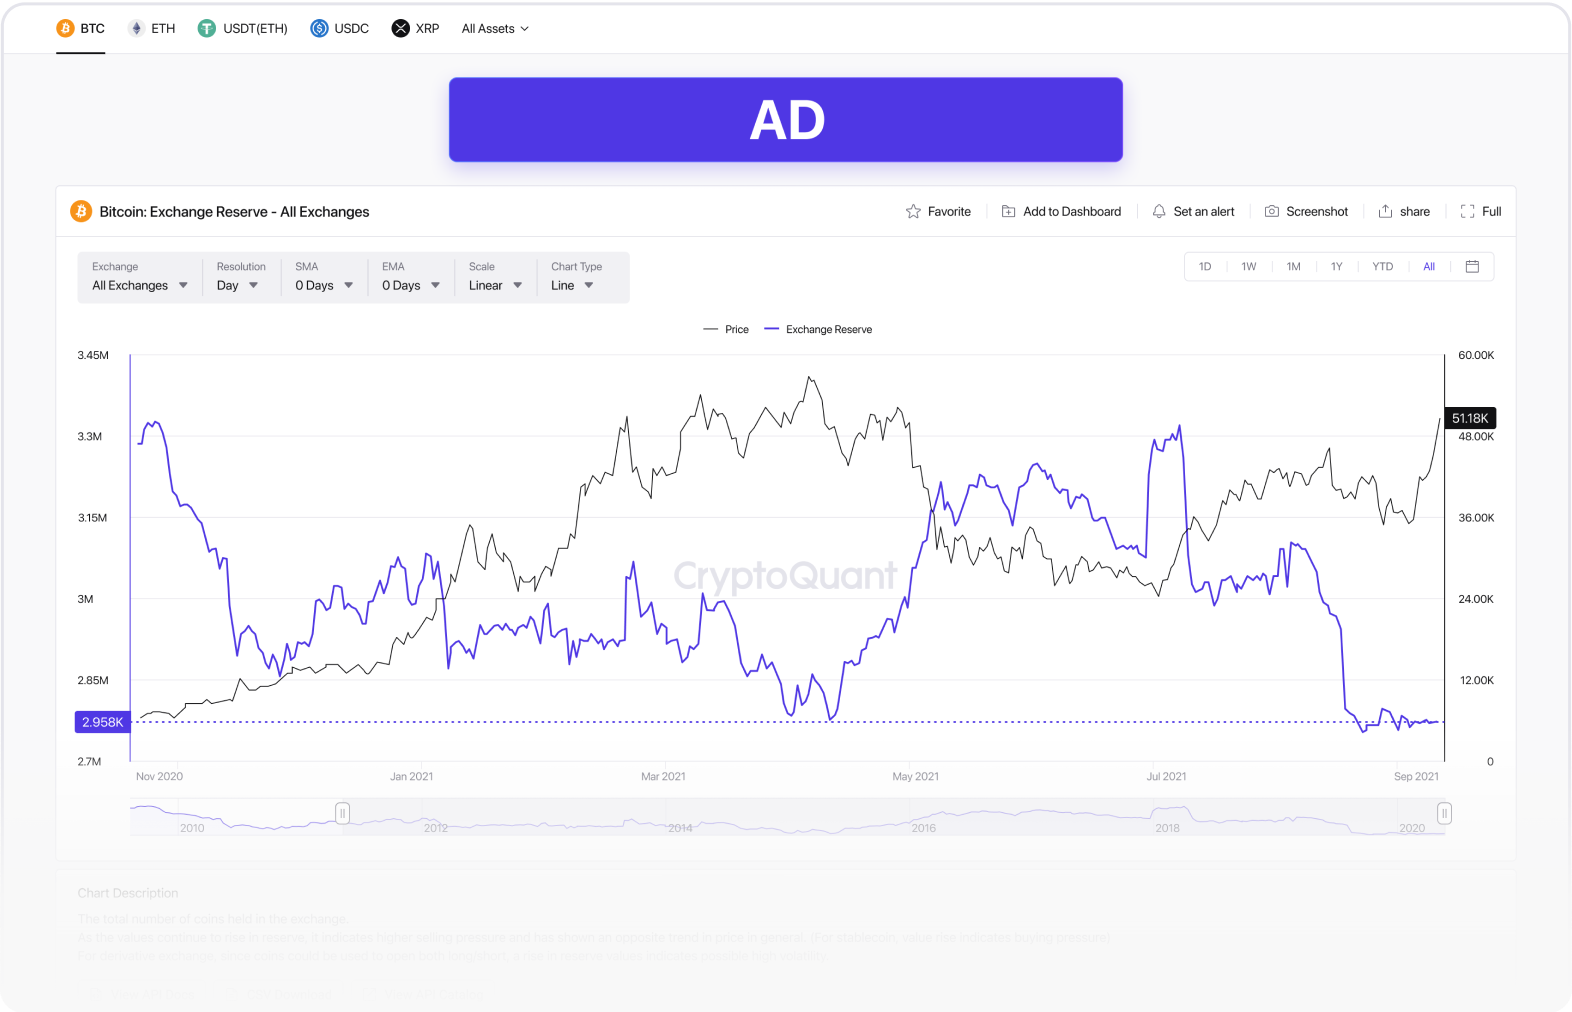Click the Add to Dashboard icon
The width and height of the screenshot is (1572, 1012).
pos(1008,212)
